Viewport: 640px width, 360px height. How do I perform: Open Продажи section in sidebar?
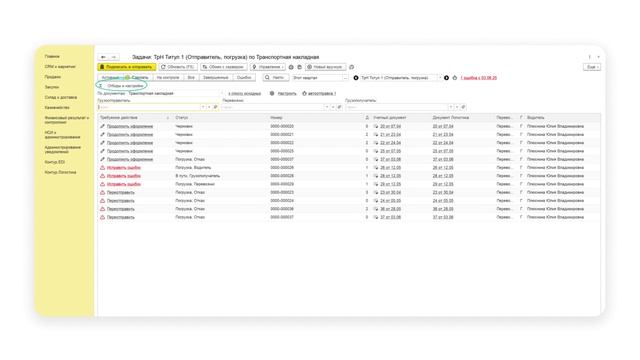(53, 77)
